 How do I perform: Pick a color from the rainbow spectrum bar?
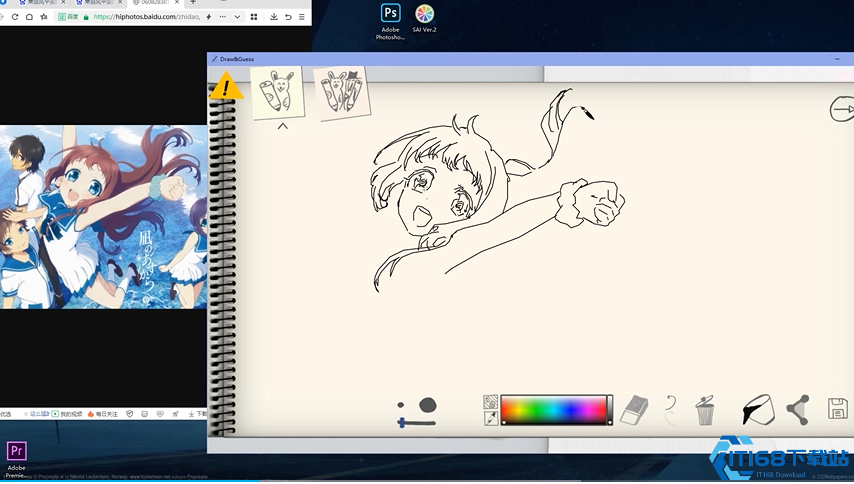pyautogui.click(x=555, y=409)
